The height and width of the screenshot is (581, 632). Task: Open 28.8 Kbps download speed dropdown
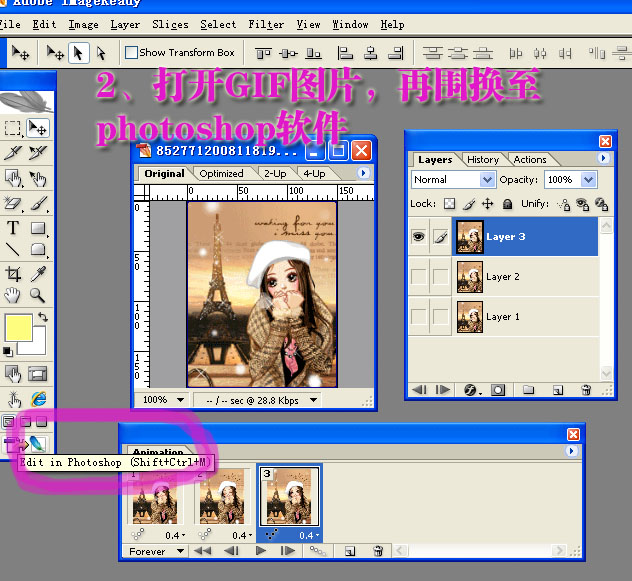(x=314, y=400)
